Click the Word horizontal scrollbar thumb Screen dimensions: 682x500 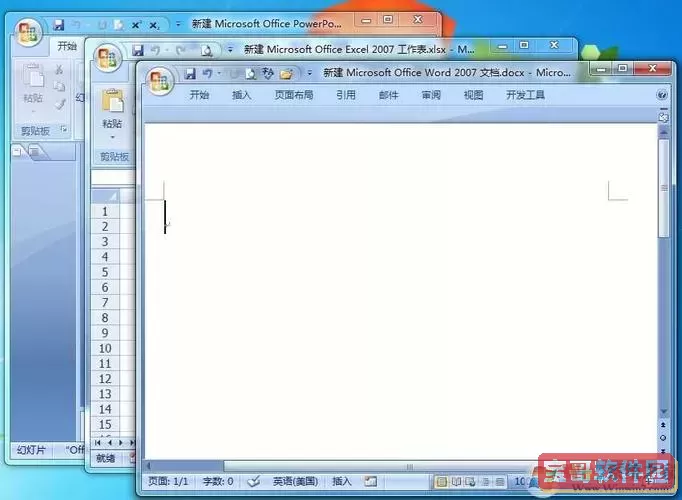point(409,467)
